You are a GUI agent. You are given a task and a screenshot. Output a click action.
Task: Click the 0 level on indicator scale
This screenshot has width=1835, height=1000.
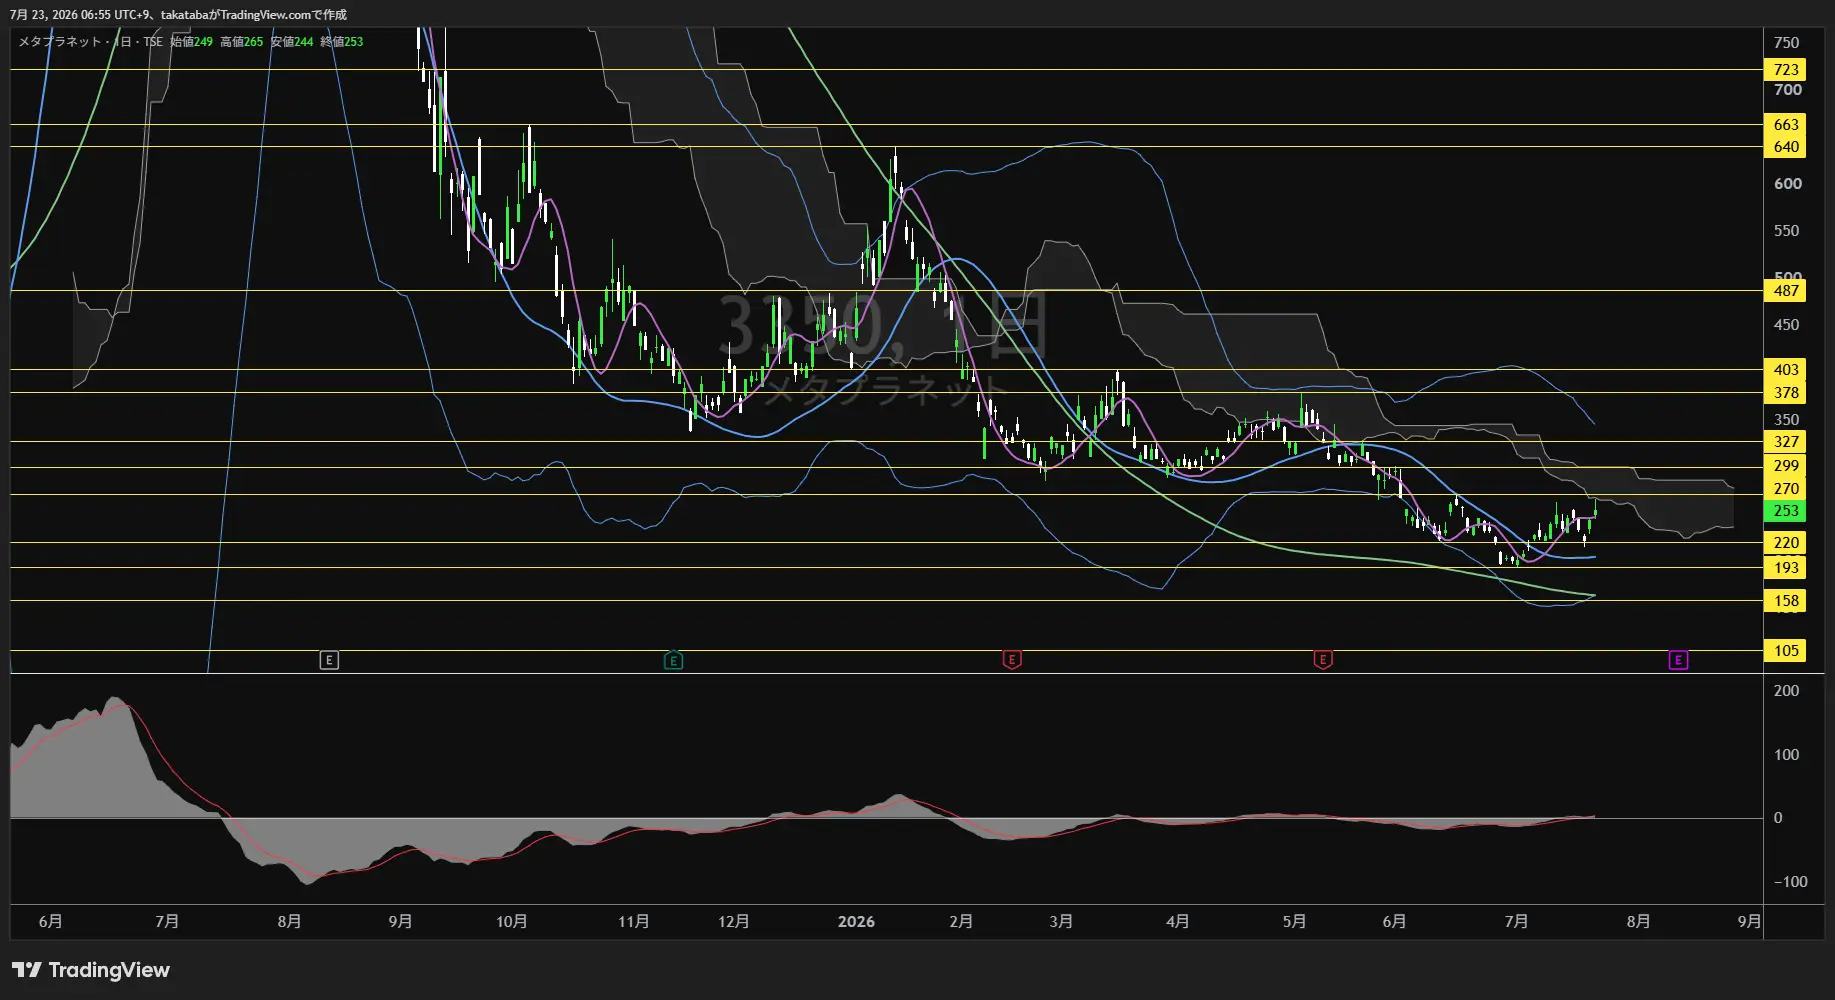(1778, 818)
